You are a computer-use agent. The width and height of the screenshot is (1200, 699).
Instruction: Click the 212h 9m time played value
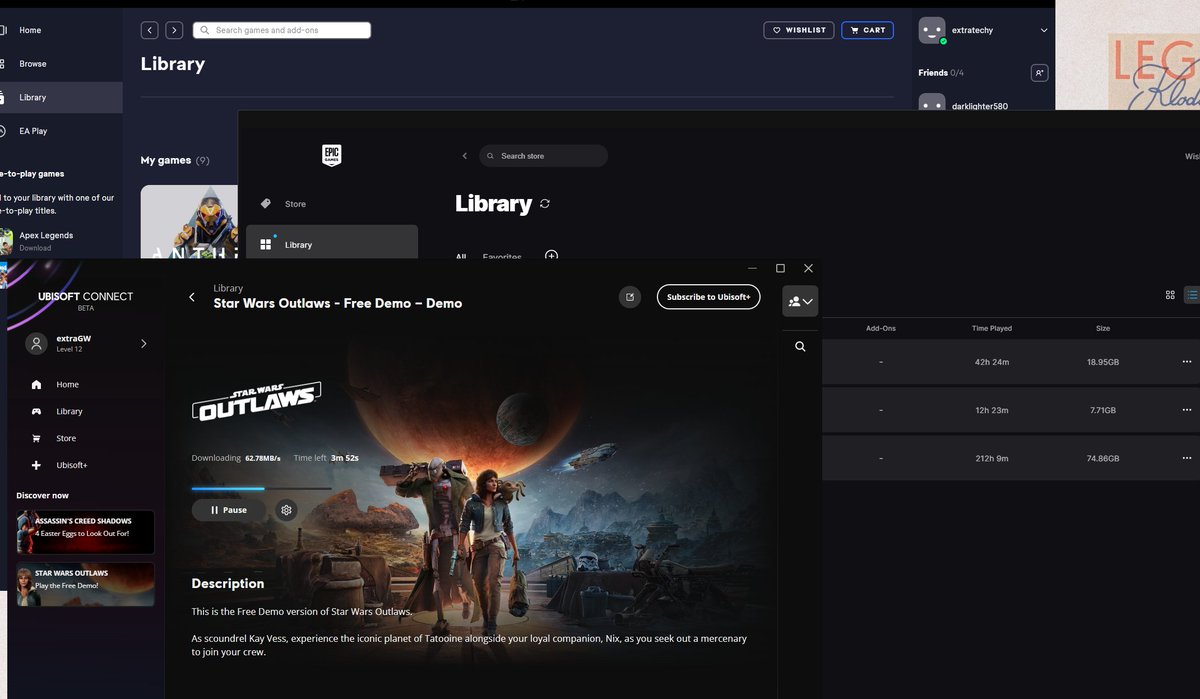click(992, 458)
